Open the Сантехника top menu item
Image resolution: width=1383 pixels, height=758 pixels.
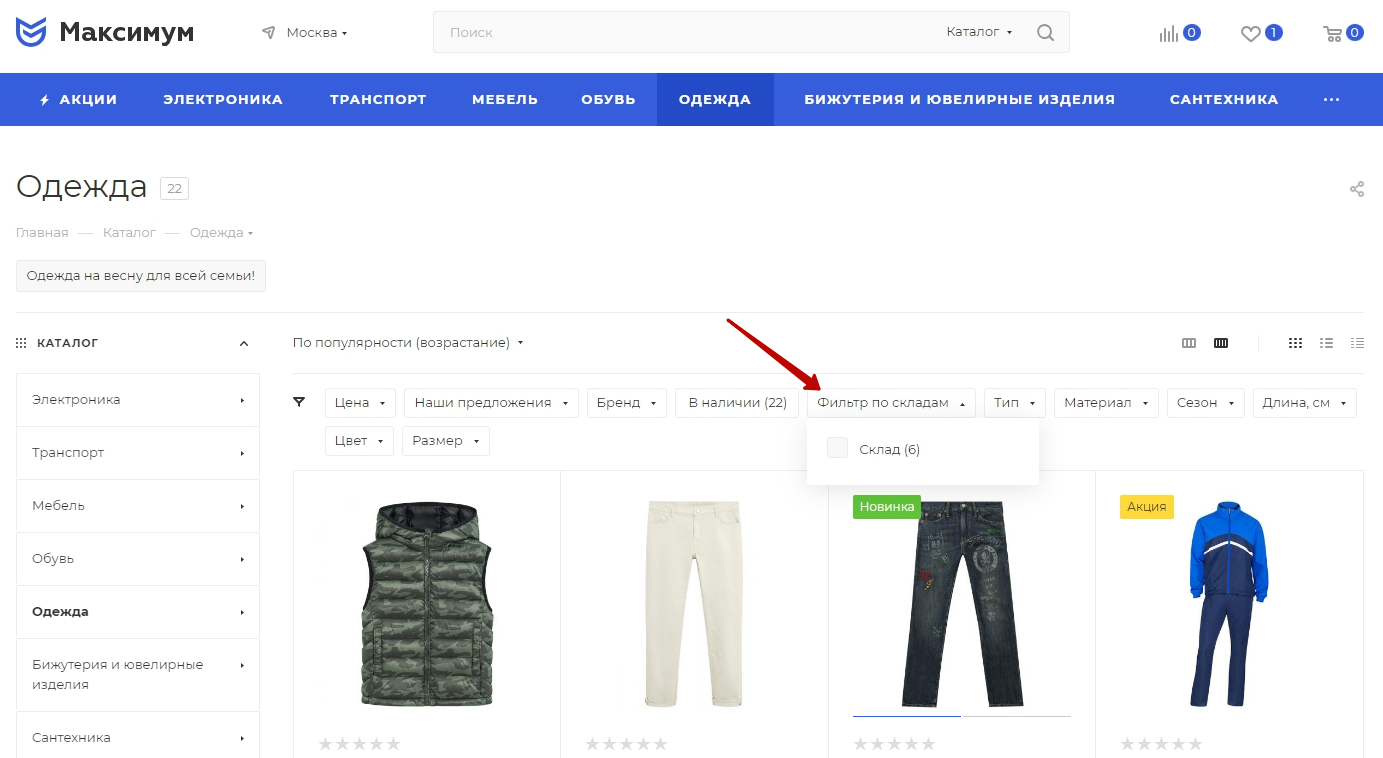tap(1224, 100)
